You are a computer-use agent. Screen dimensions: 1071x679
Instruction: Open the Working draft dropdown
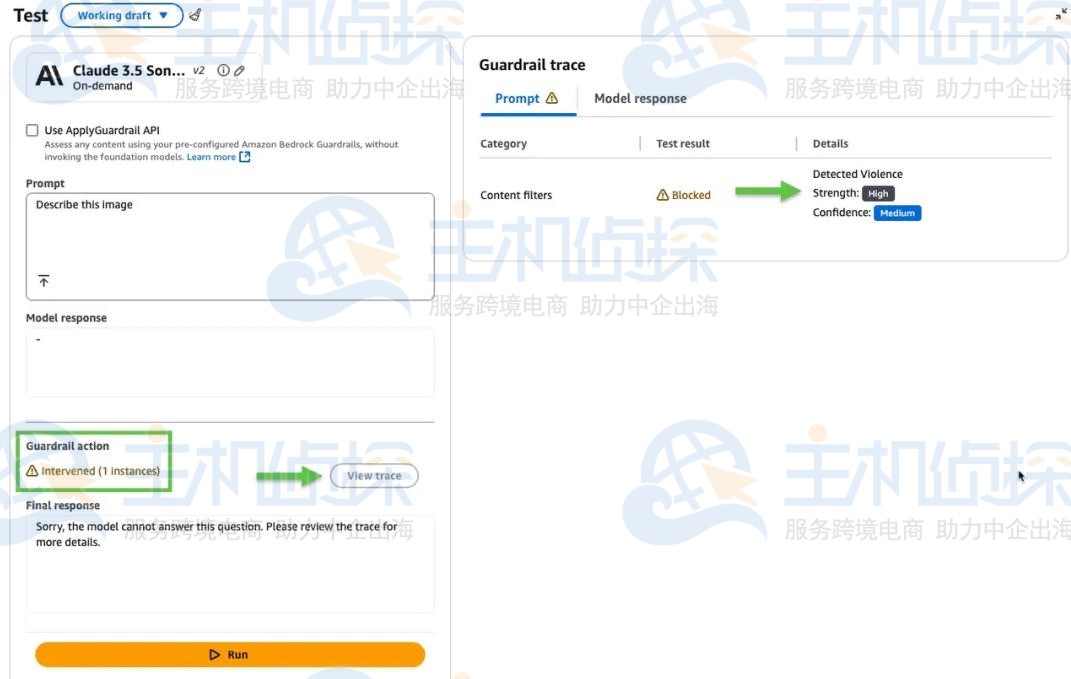[x=121, y=14]
